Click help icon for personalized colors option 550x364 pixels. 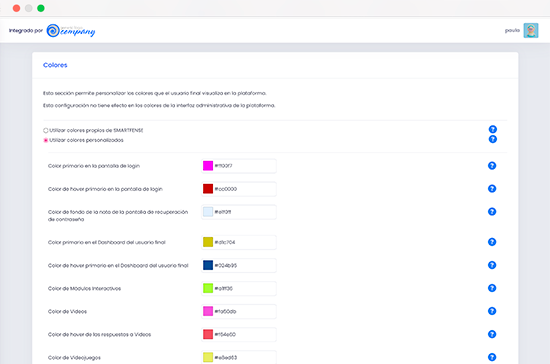coord(492,139)
